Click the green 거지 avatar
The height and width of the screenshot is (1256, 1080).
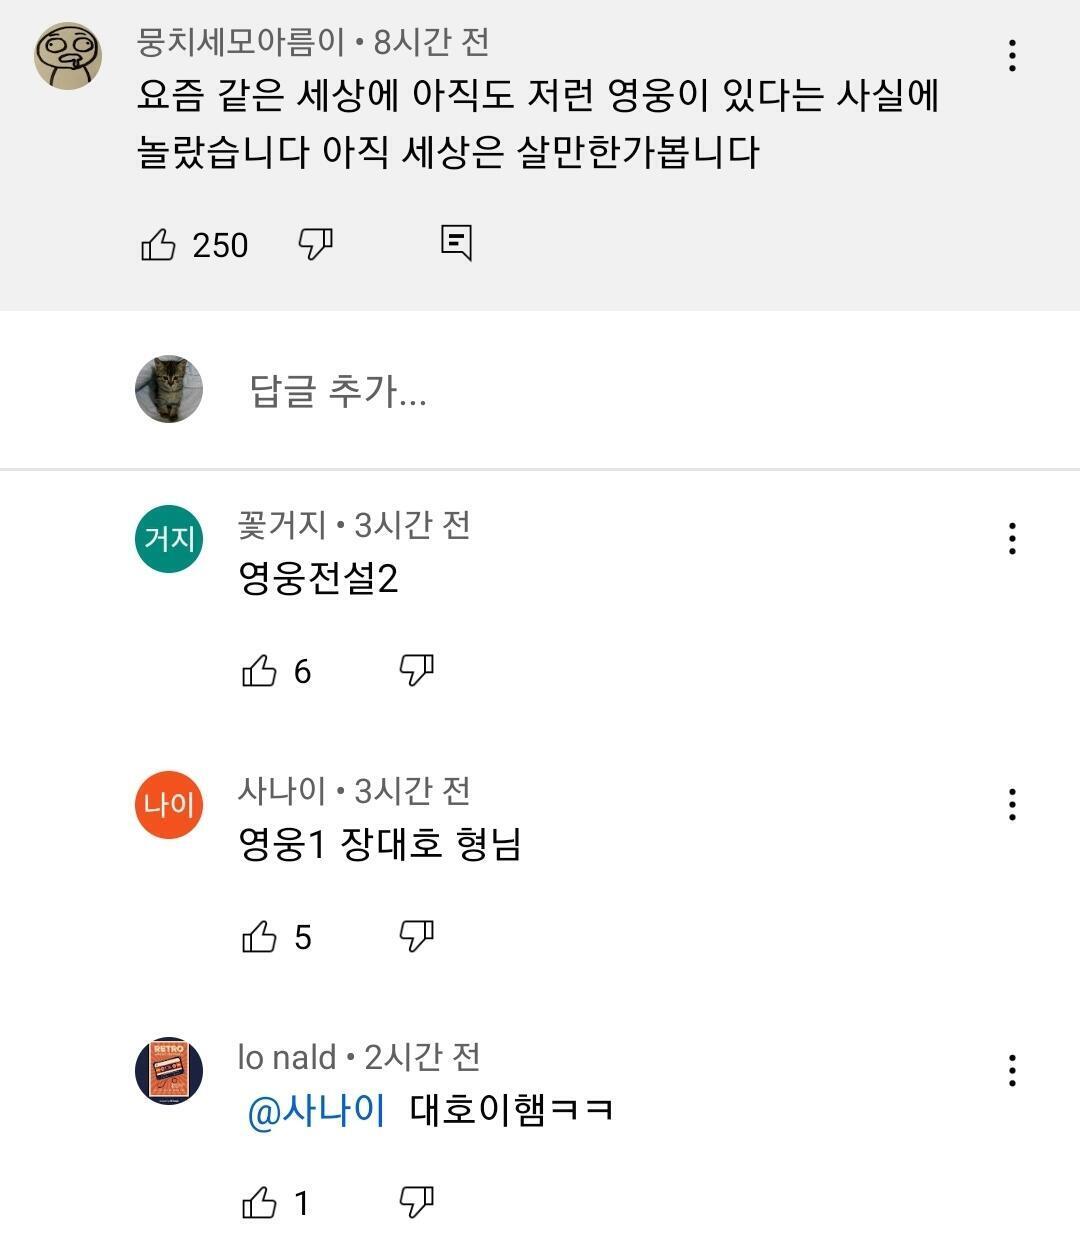click(x=169, y=539)
